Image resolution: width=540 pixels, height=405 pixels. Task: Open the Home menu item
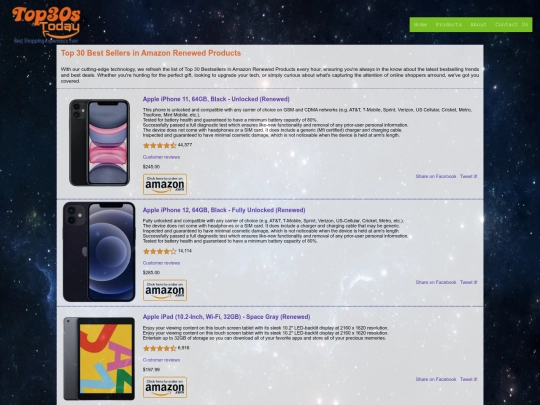pos(420,24)
